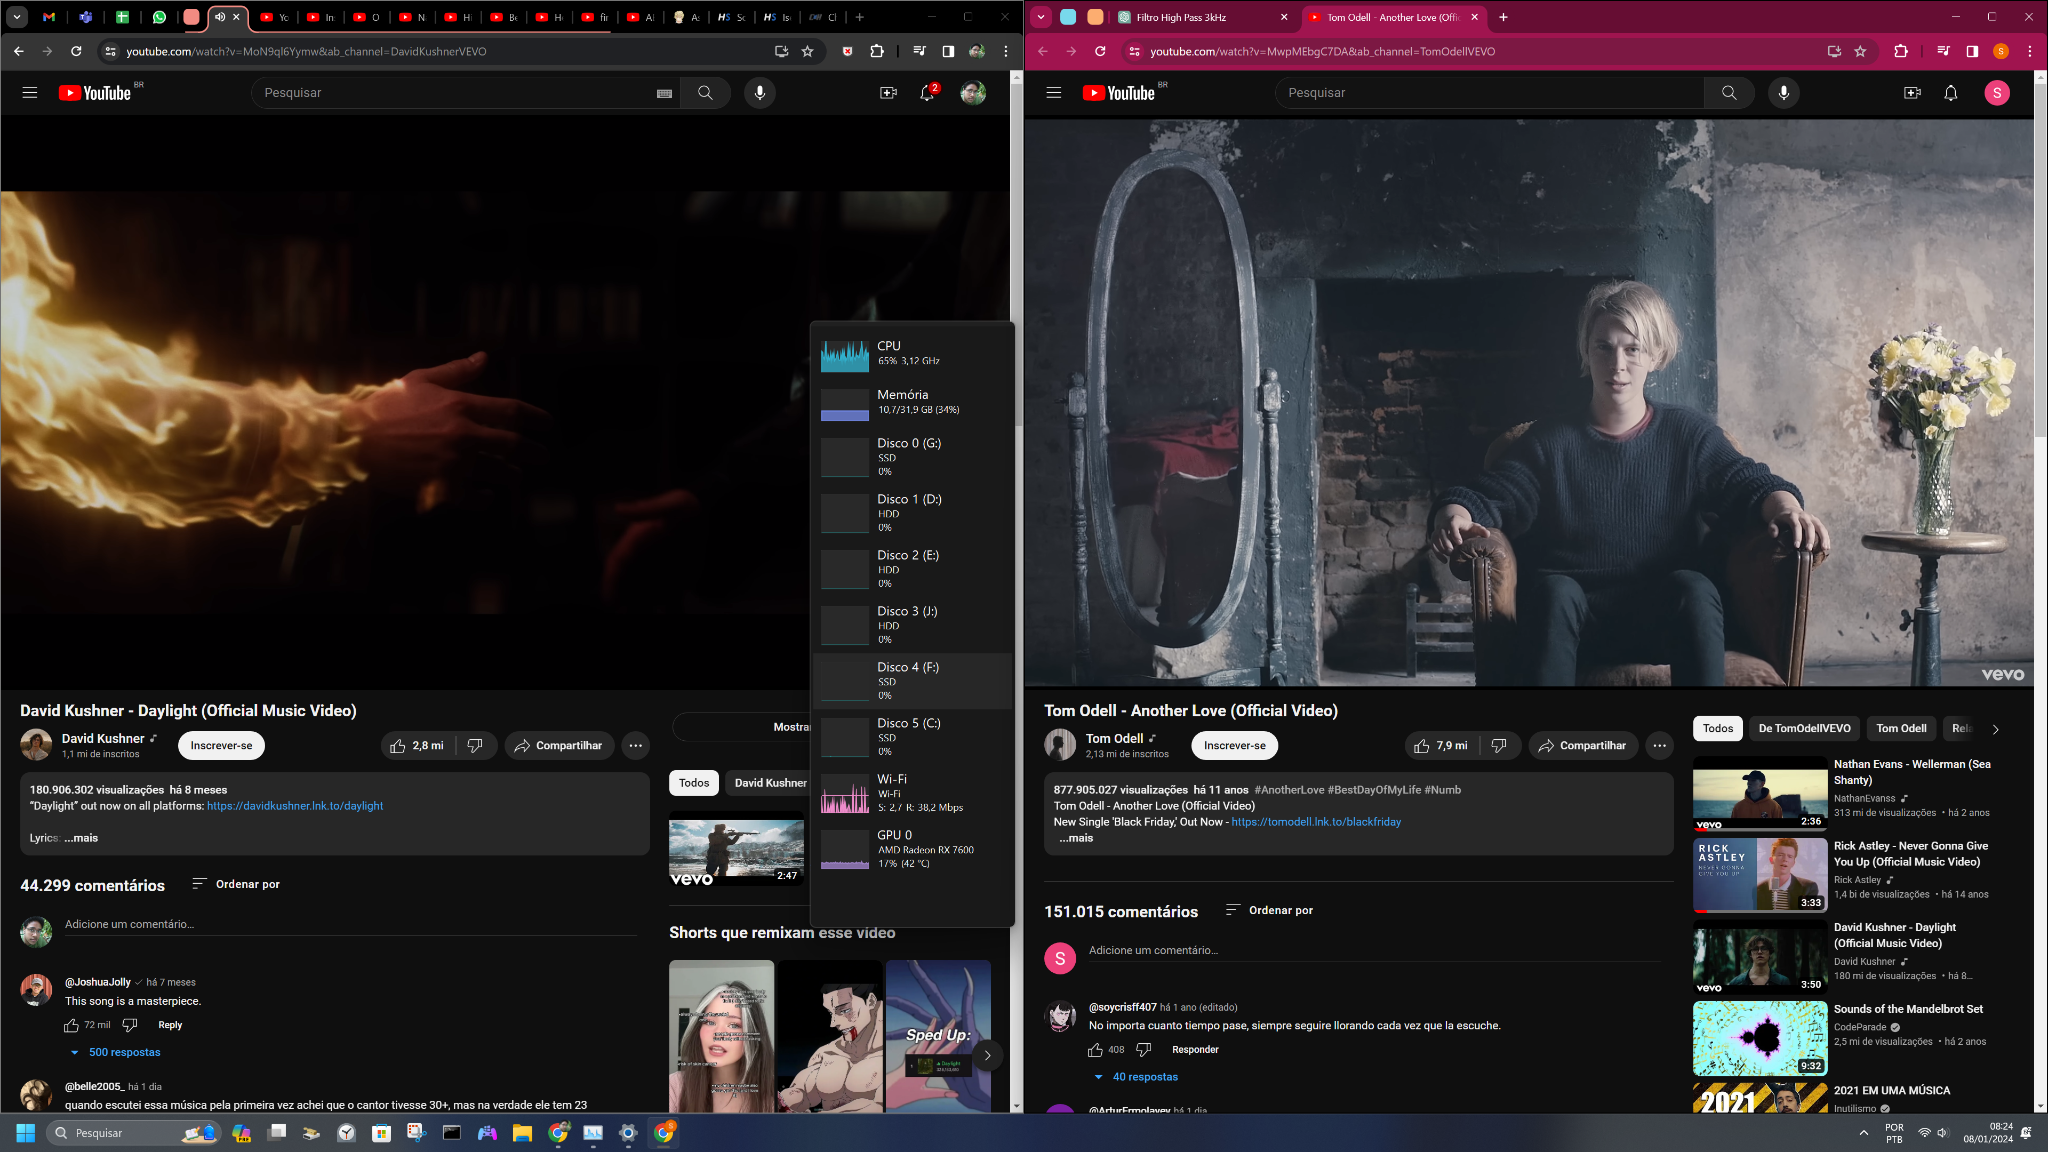Open more actions menu for Another Love video

pos(1660,746)
